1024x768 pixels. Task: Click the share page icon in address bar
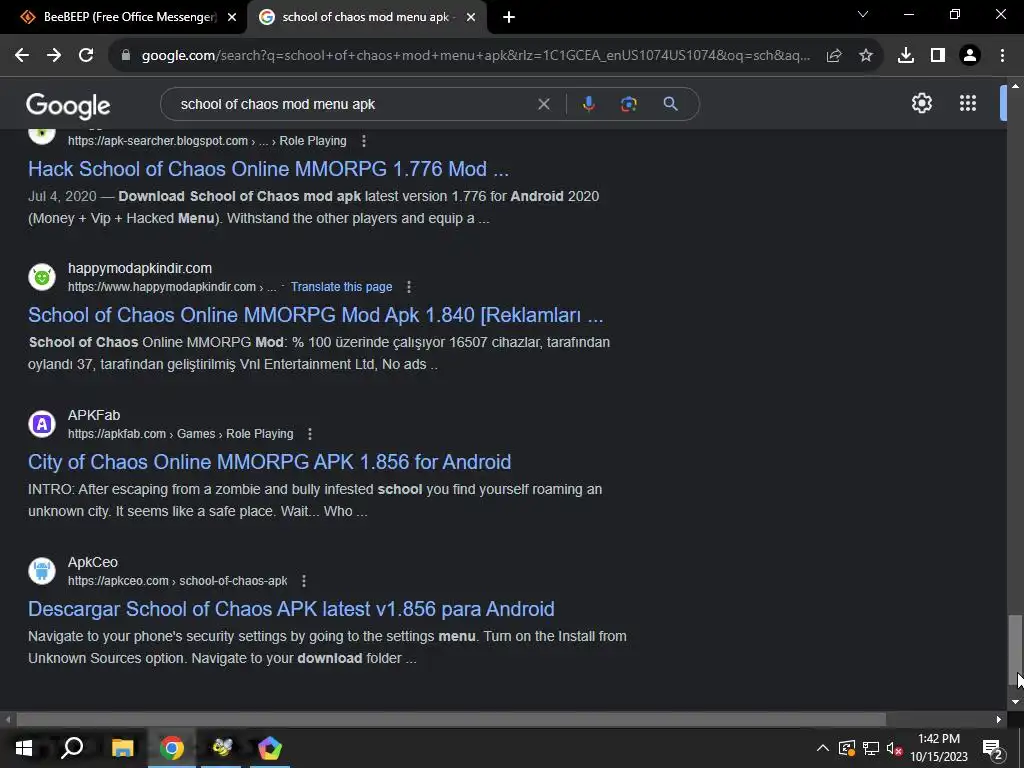click(x=834, y=56)
